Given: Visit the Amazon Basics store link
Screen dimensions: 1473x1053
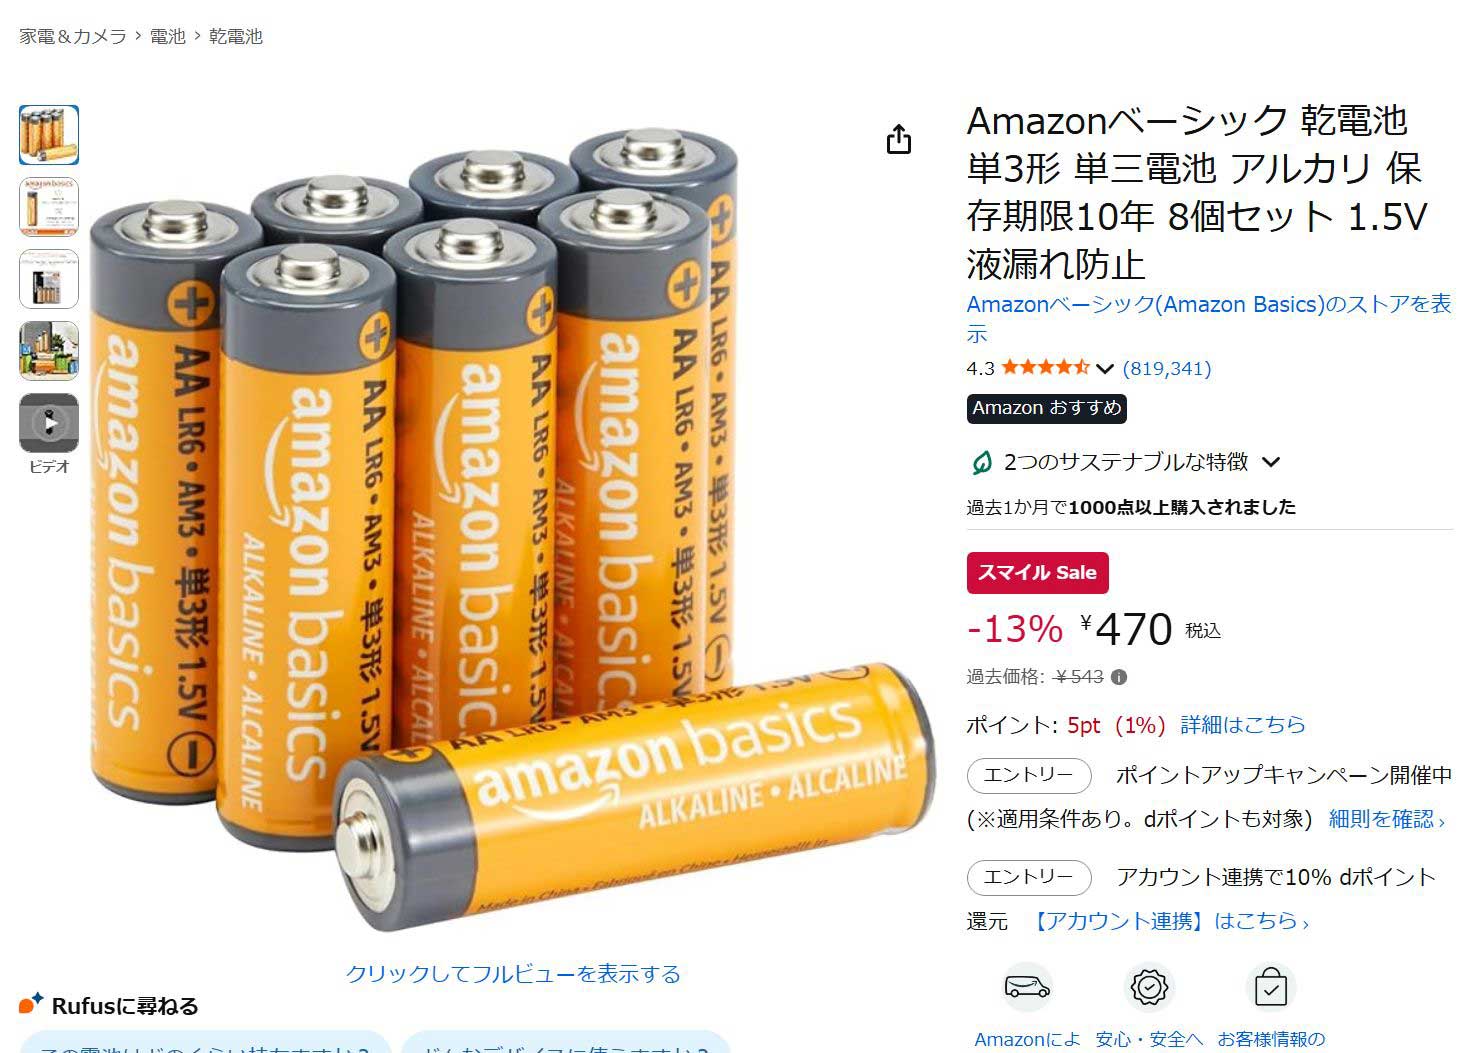Looking at the screenshot, I should (1209, 318).
